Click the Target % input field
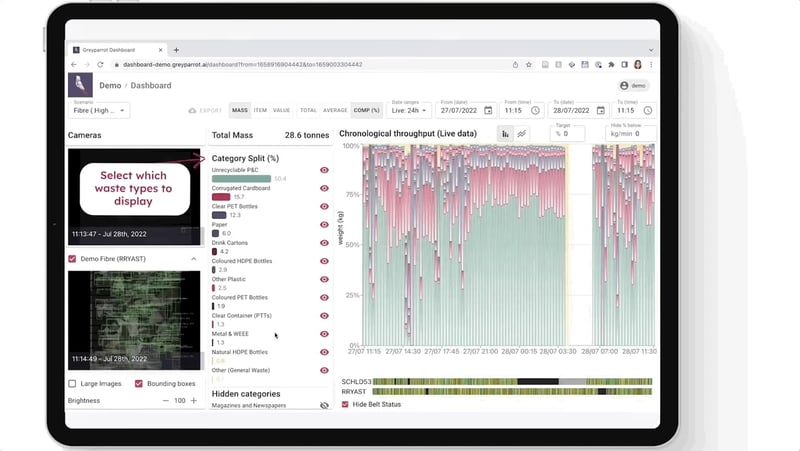Image resolution: width=800 pixels, height=451 pixels. coord(567,134)
